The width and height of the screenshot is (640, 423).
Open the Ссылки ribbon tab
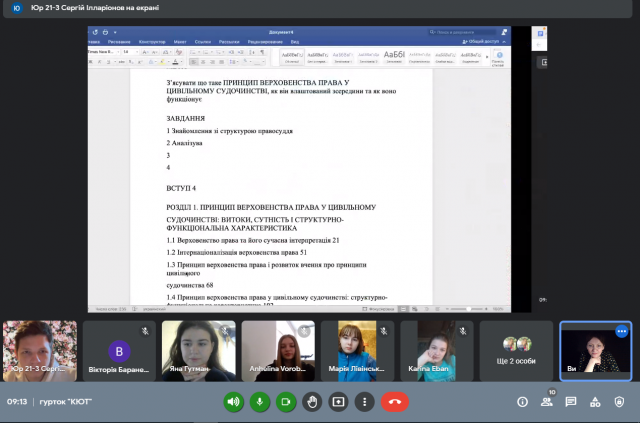click(x=203, y=42)
